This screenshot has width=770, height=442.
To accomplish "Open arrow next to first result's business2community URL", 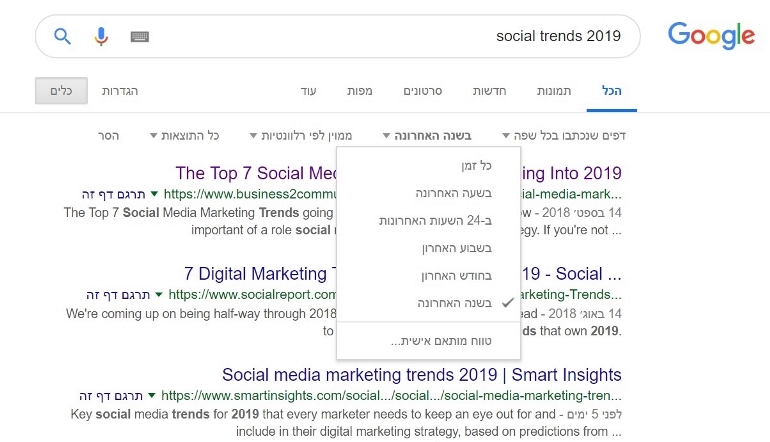I will (154, 193).
